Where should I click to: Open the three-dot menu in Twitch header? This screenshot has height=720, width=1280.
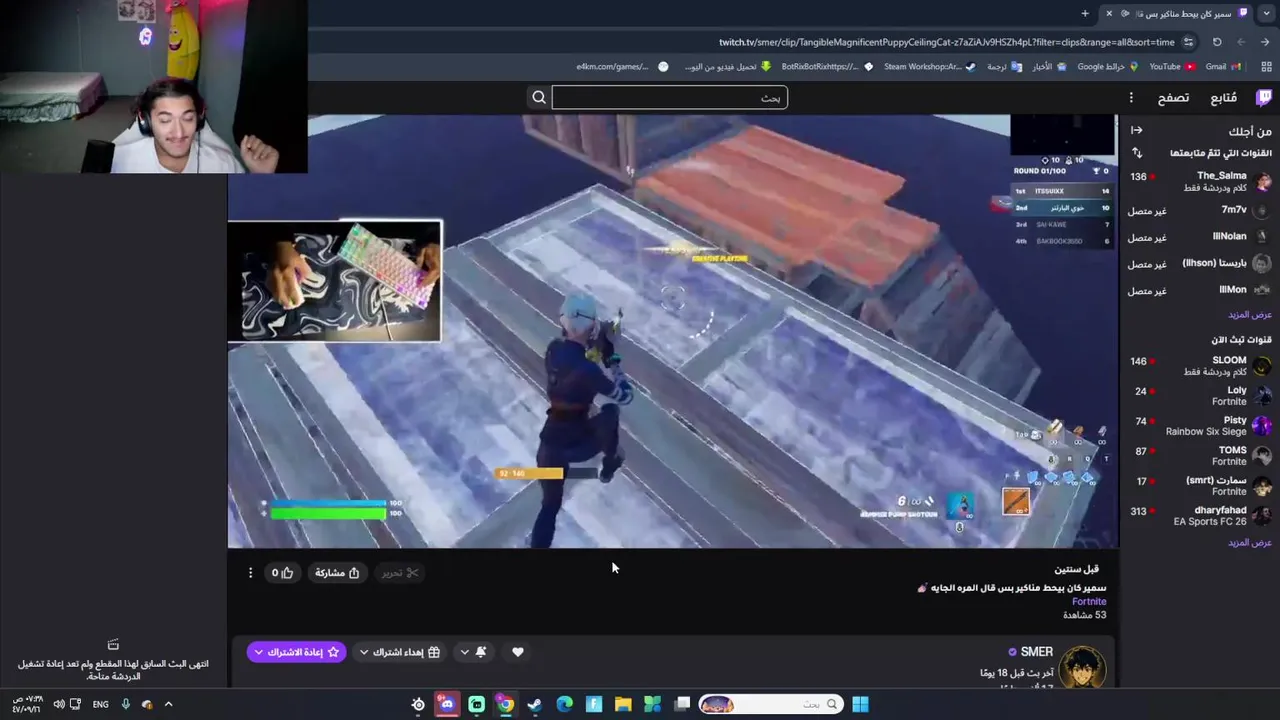(1131, 97)
